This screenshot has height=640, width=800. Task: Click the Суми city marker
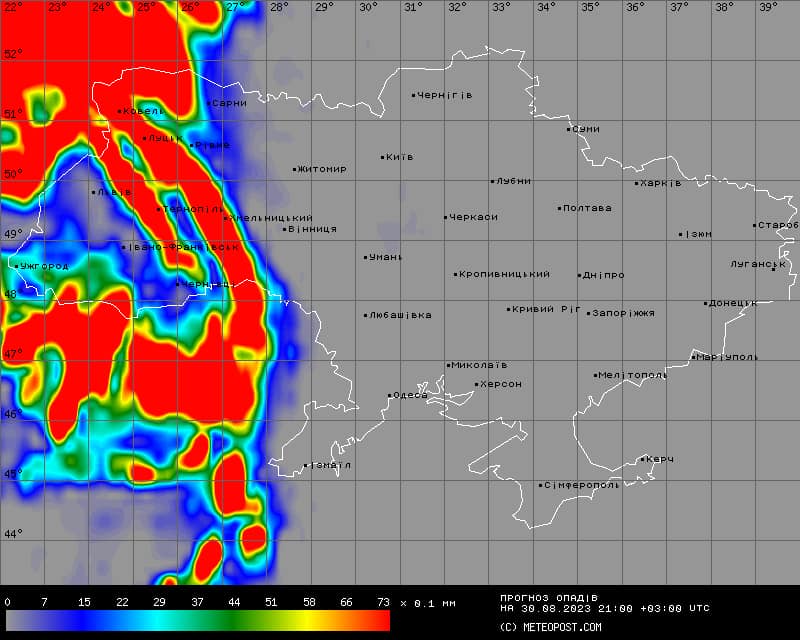pos(569,129)
